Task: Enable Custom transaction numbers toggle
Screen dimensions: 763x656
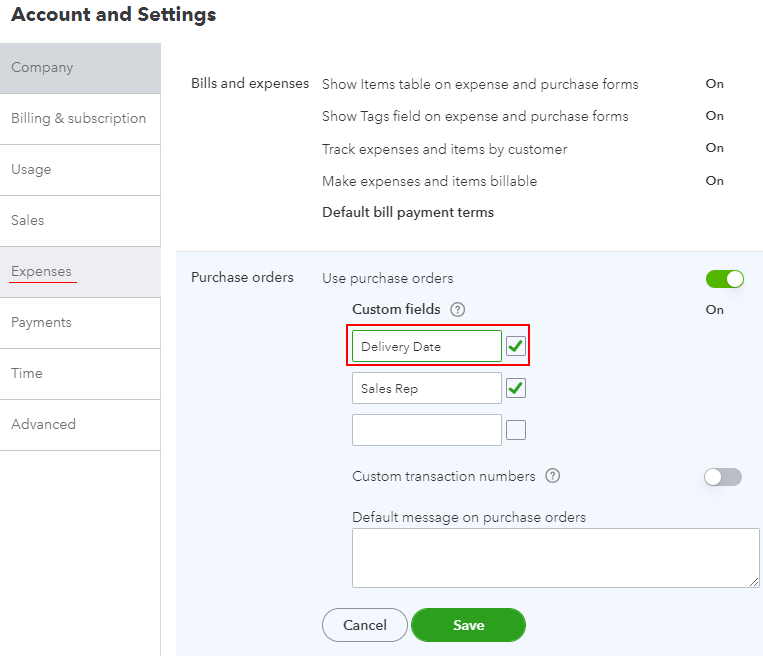Action: tap(723, 477)
